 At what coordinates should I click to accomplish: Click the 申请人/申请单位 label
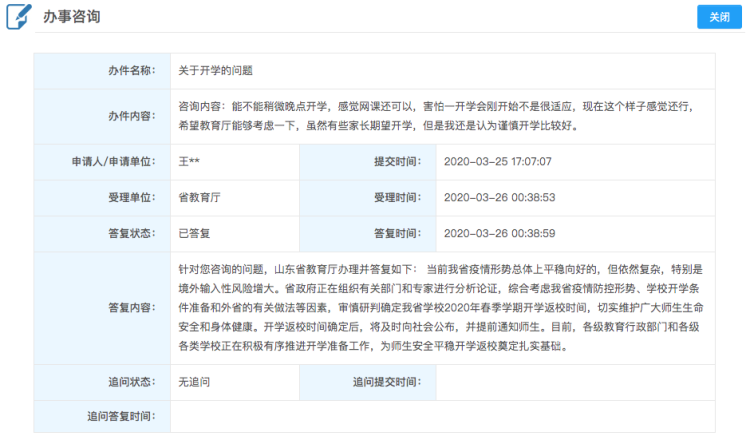[113, 162]
